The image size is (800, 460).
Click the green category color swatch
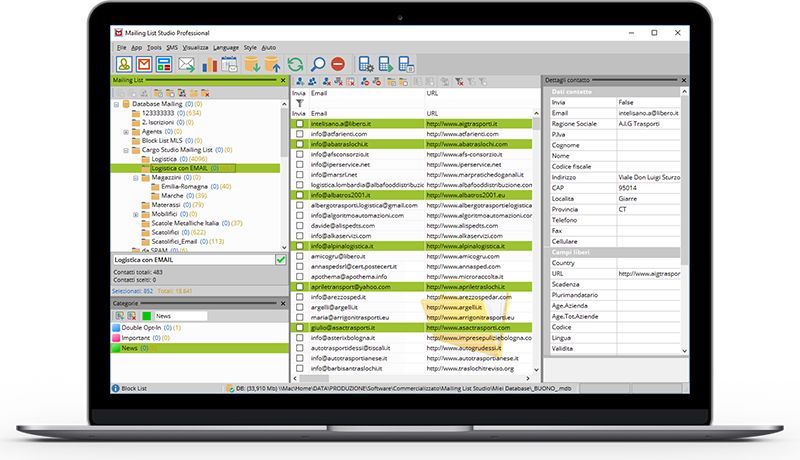pyautogui.click(x=145, y=316)
